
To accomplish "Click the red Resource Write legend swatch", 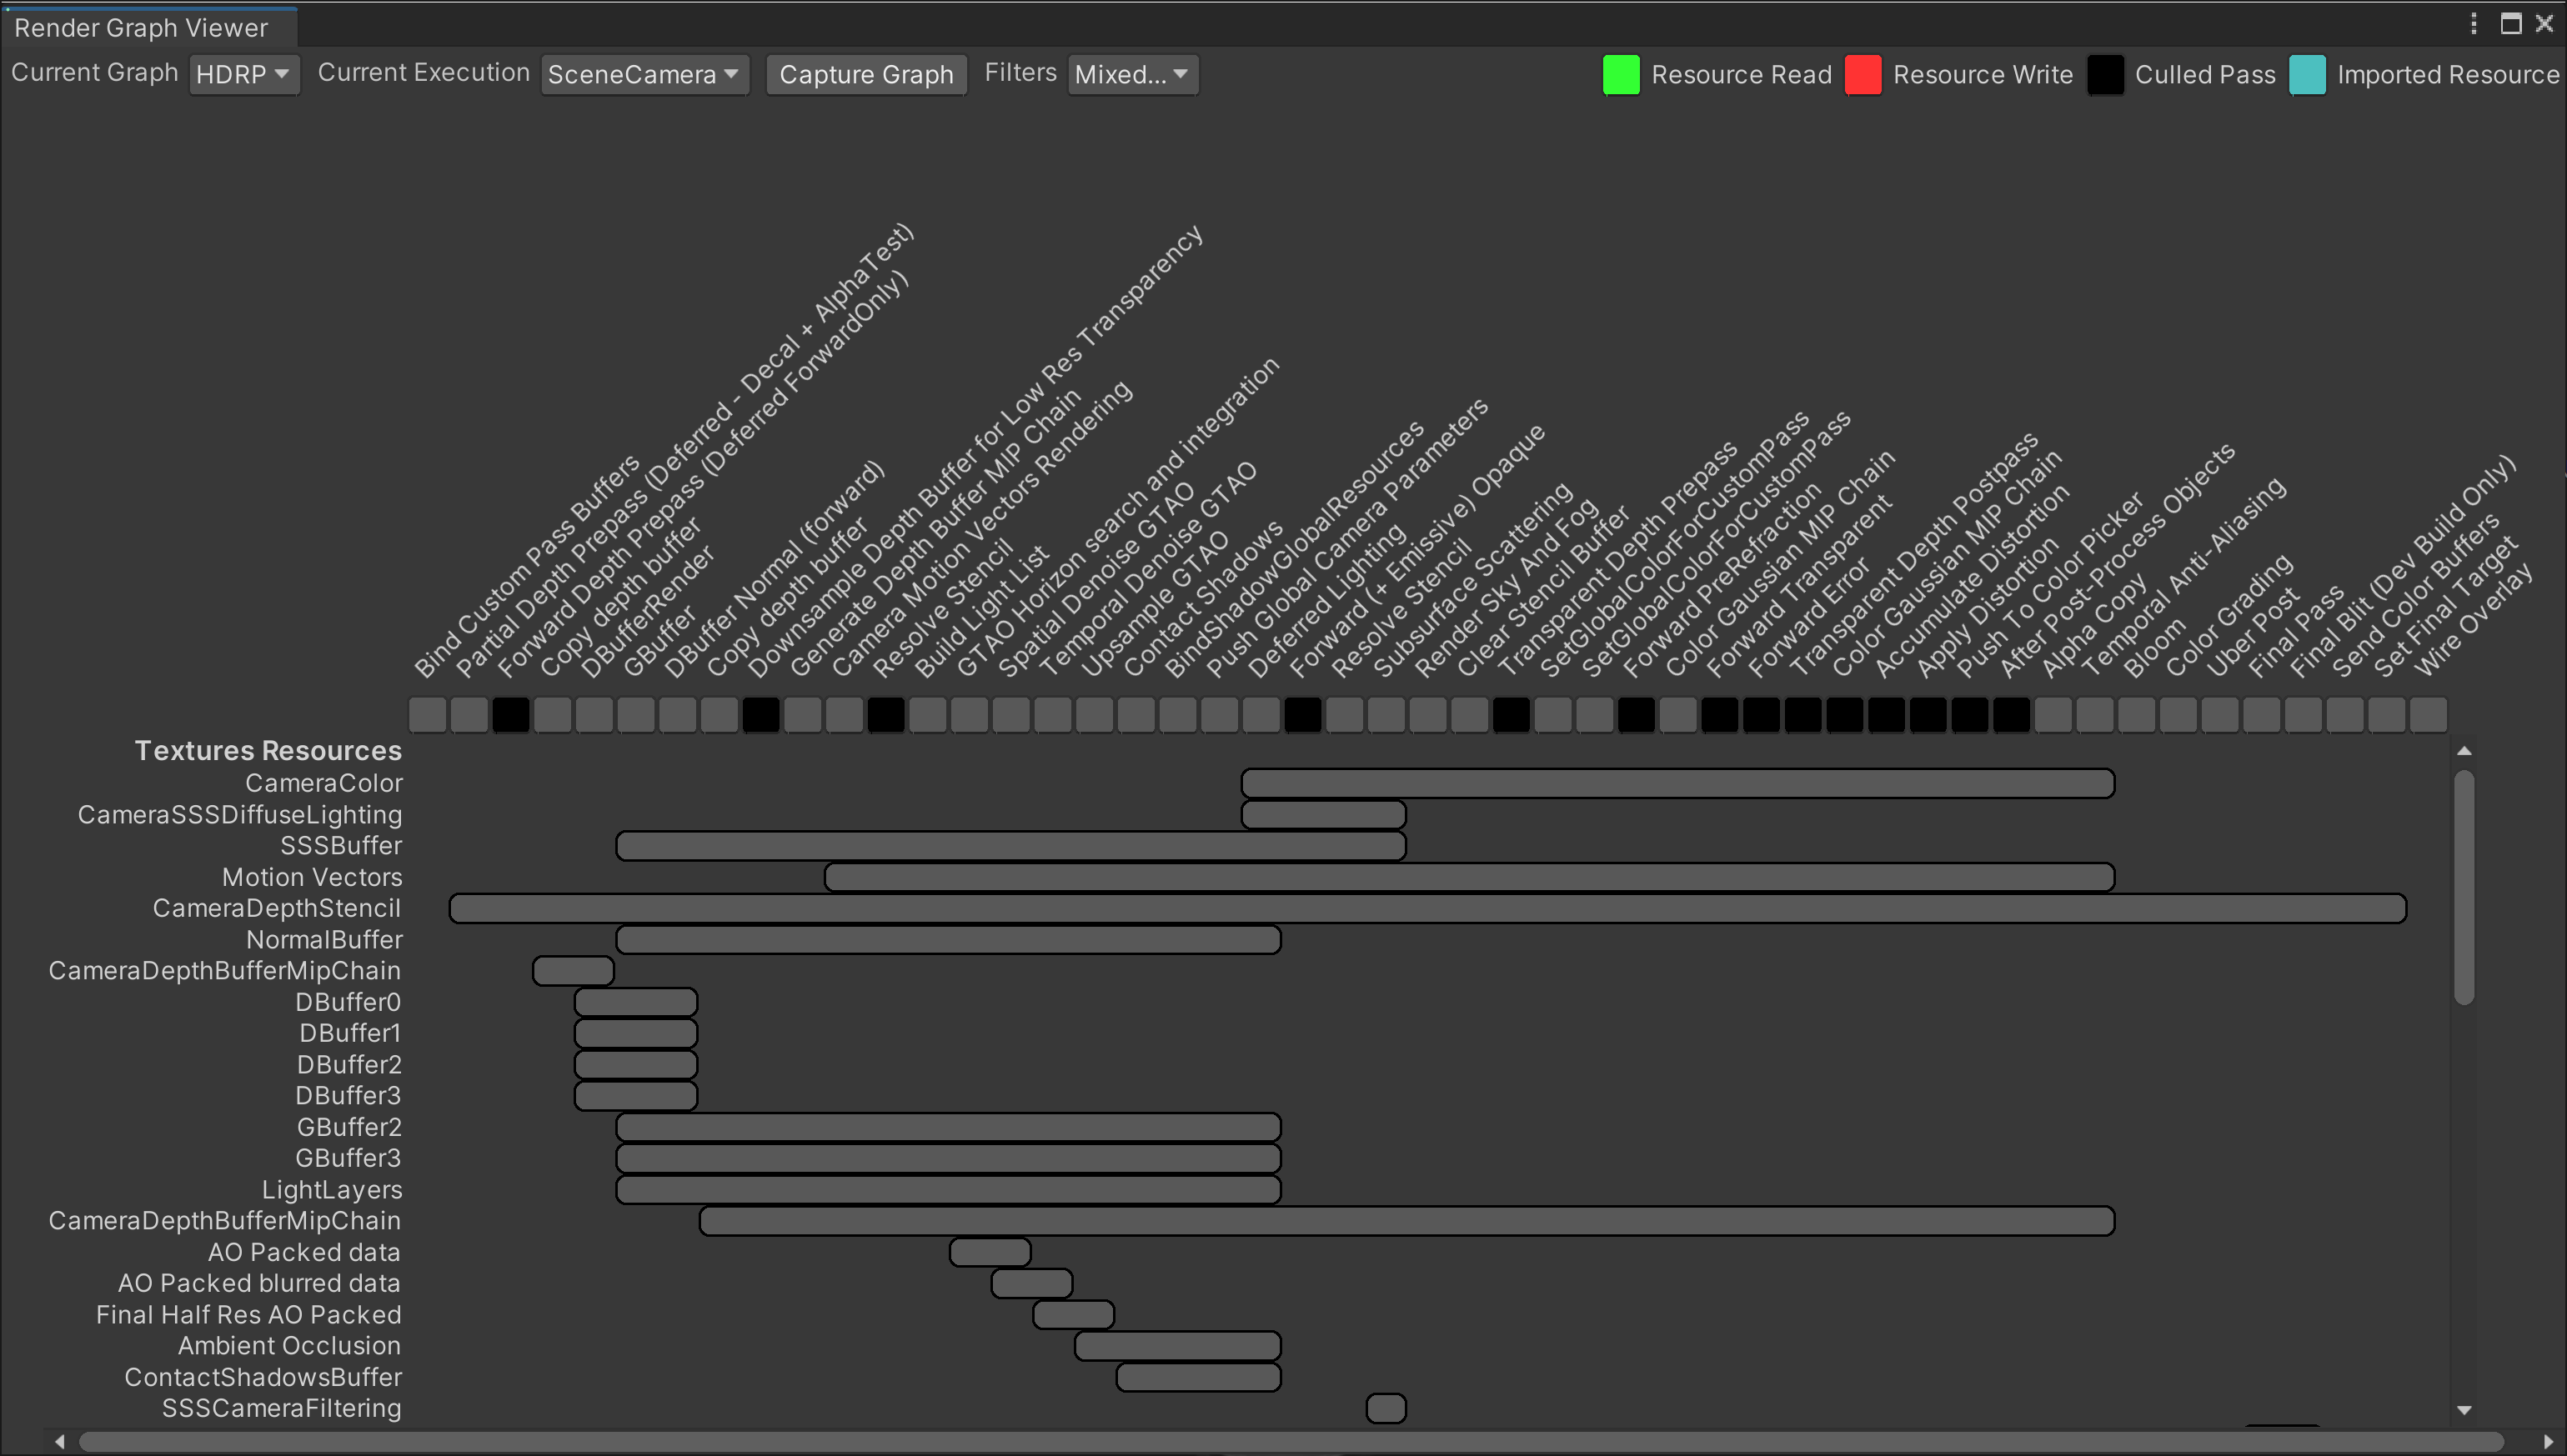I will click(1862, 75).
